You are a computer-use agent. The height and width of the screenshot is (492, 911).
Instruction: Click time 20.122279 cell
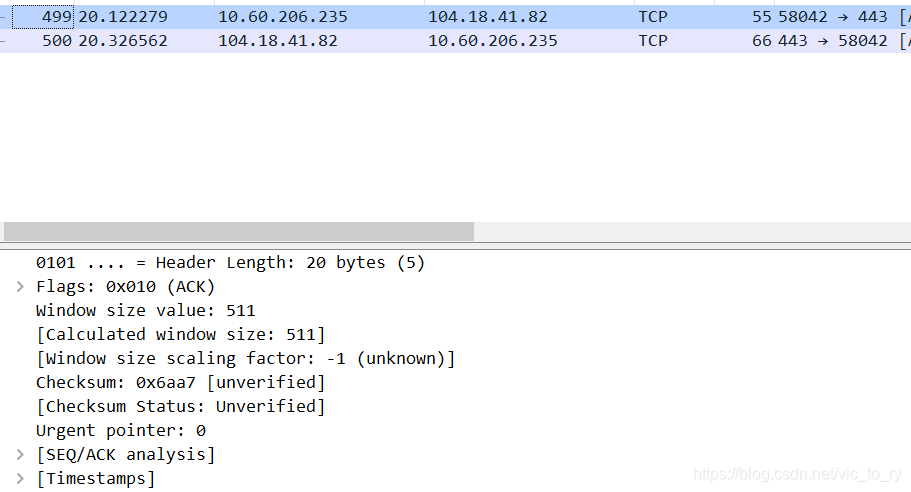(x=123, y=17)
